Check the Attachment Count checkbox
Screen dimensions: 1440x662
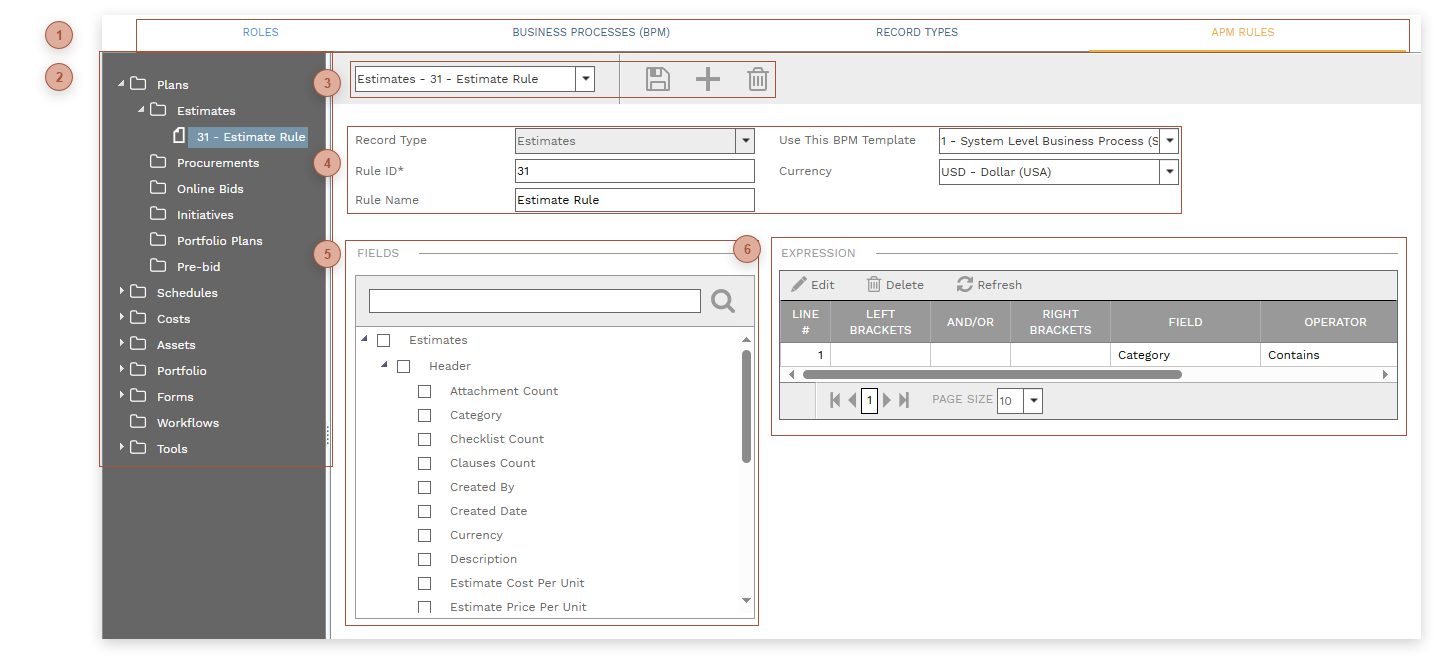coord(424,391)
